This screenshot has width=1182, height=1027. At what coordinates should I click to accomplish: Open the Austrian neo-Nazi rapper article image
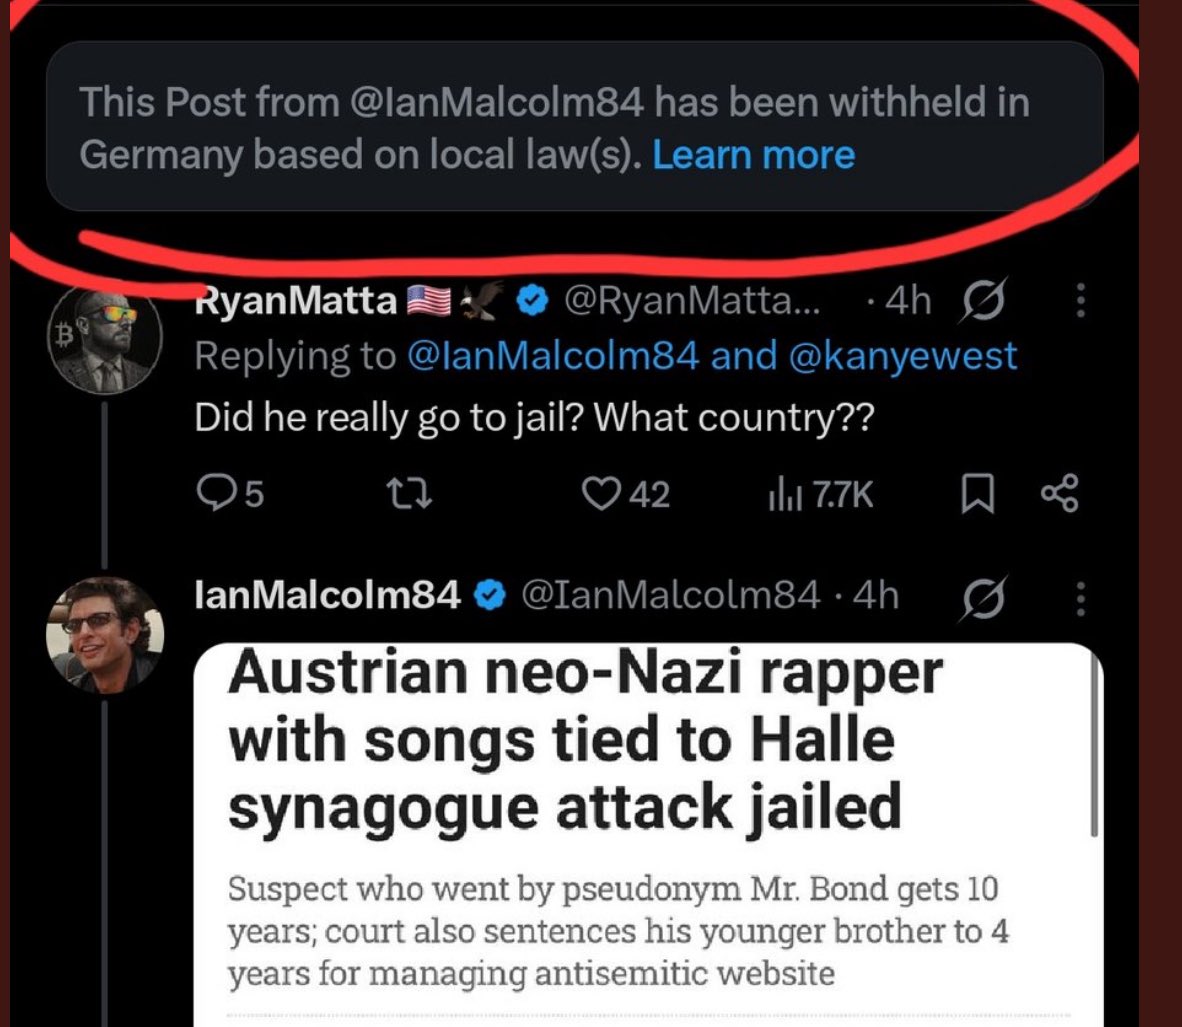pyautogui.click(x=650, y=830)
